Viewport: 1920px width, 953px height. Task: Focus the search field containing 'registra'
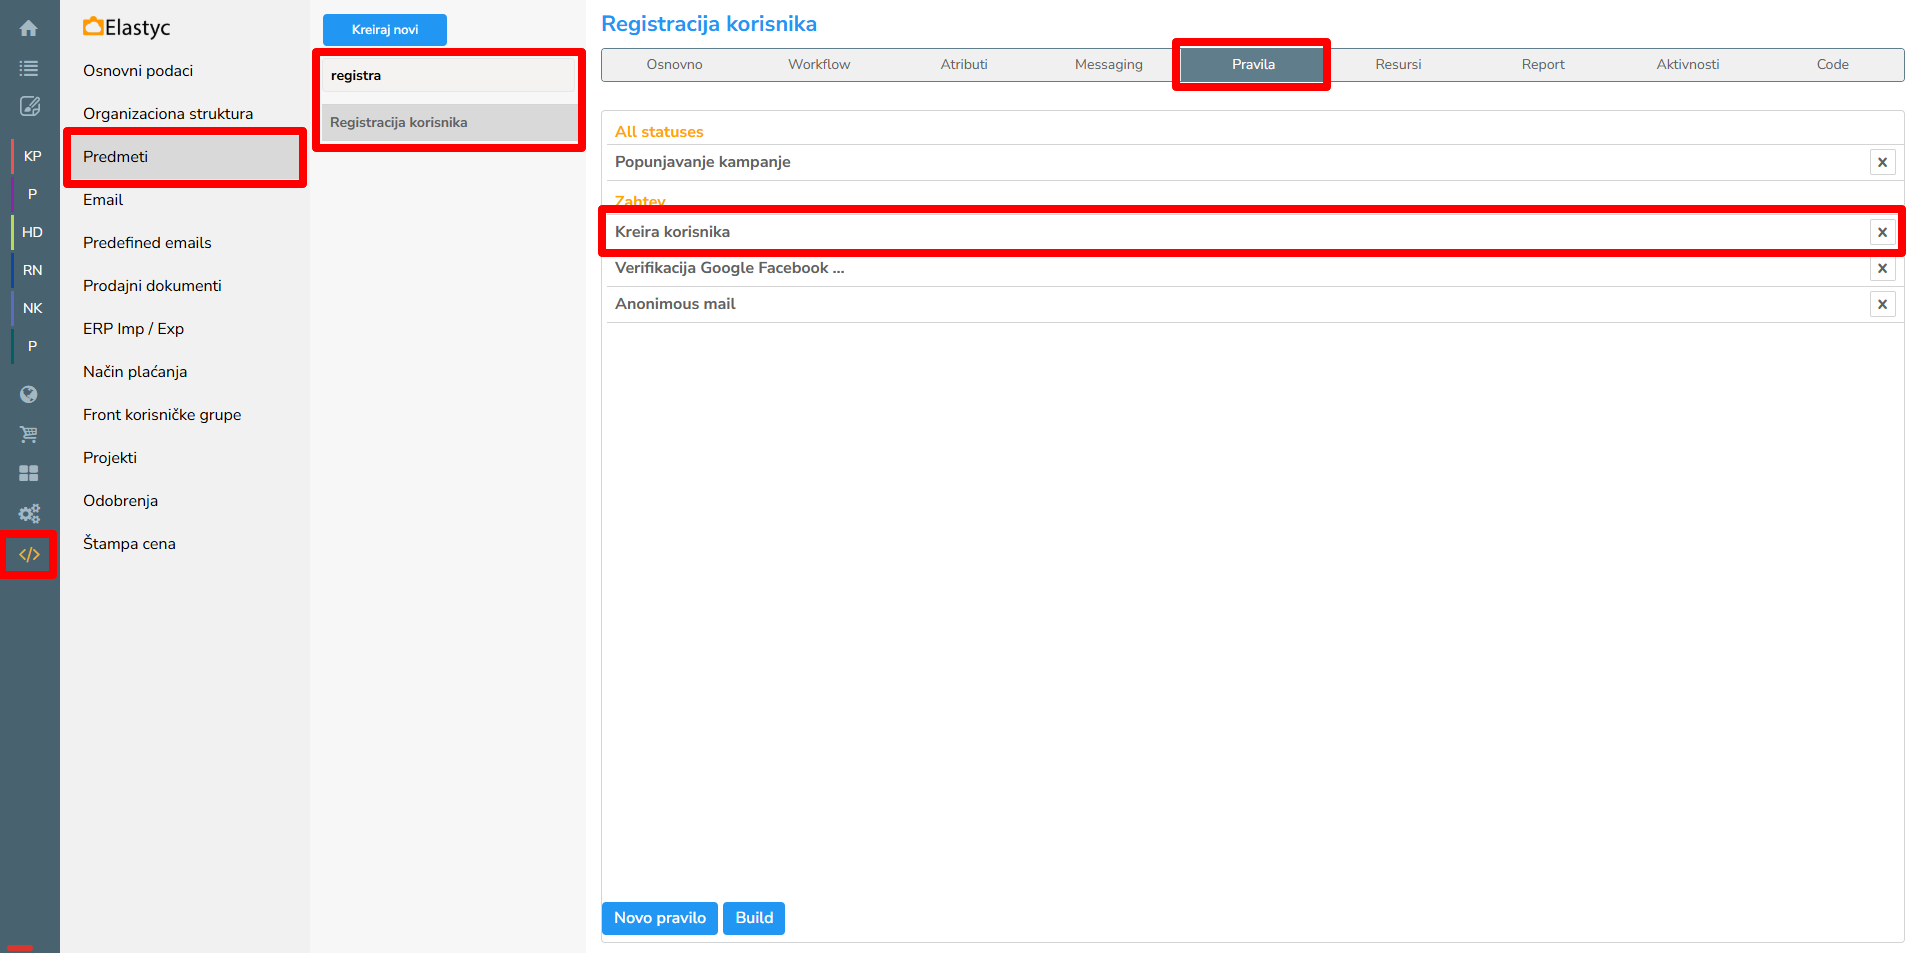pyautogui.click(x=448, y=76)
